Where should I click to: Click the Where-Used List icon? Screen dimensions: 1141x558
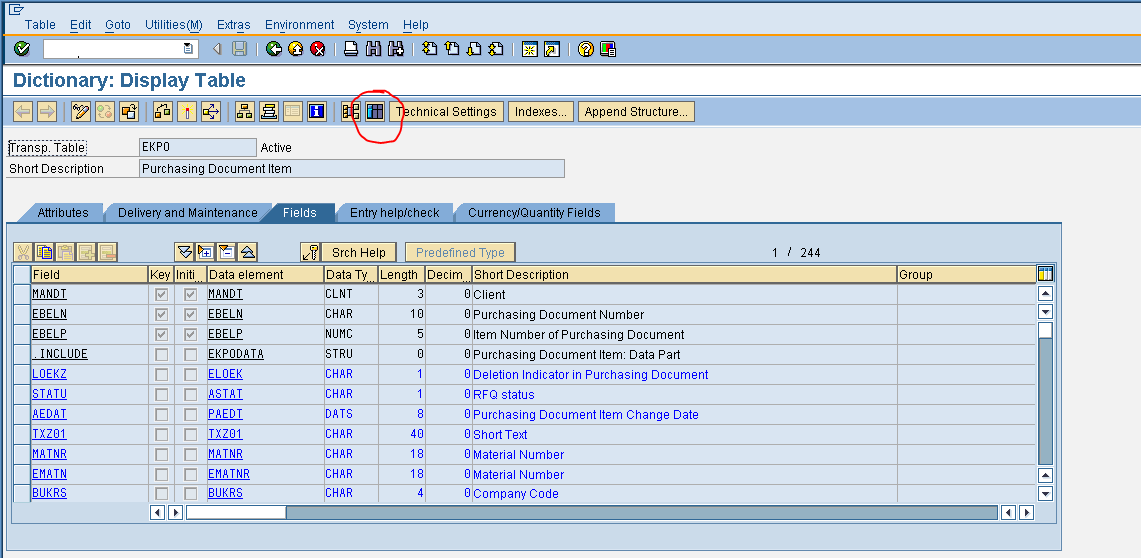(x=211, y=111)
